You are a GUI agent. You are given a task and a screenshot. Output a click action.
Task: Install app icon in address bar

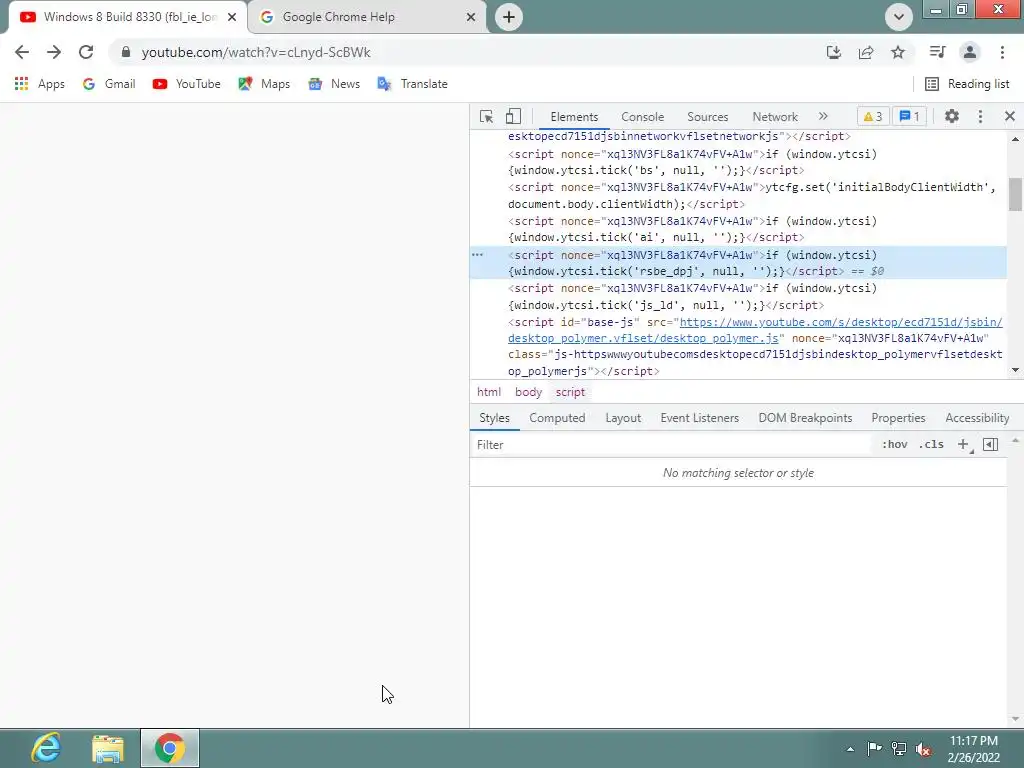point(833,52)
